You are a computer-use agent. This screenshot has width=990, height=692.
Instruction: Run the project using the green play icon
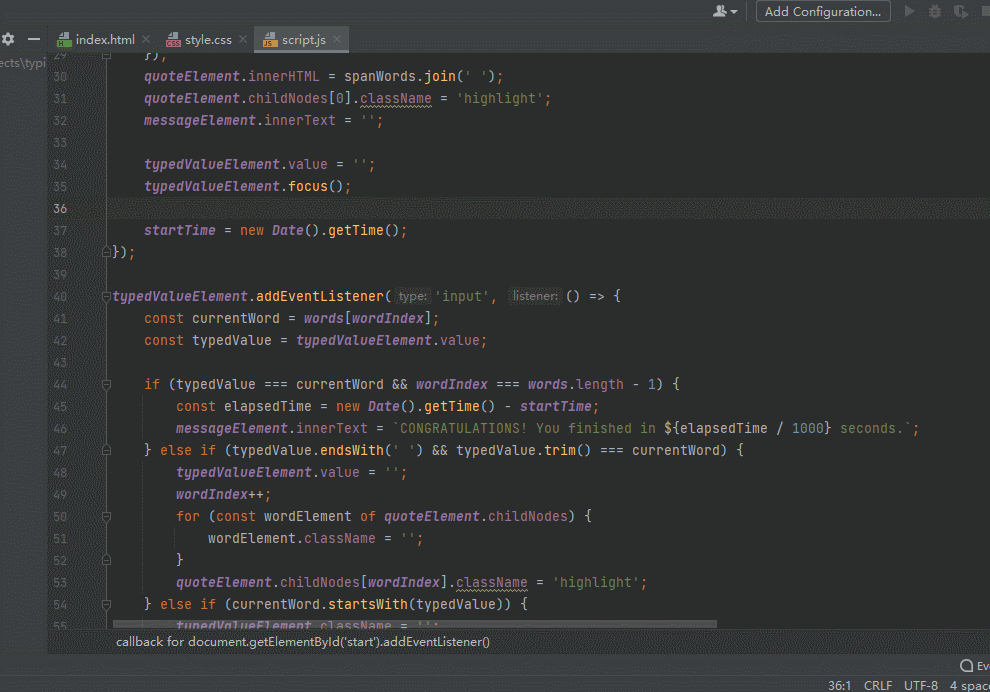(910, 11)
